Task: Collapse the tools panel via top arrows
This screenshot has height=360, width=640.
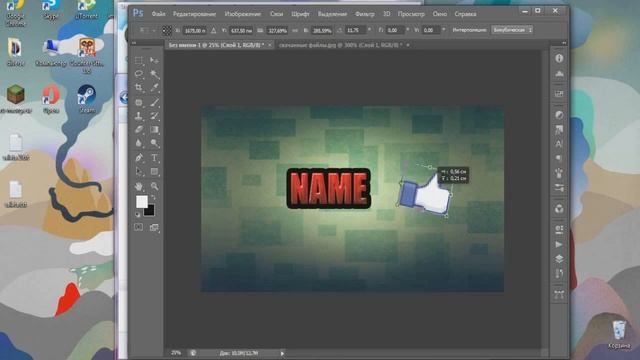Action: click(x=134, y=42)
